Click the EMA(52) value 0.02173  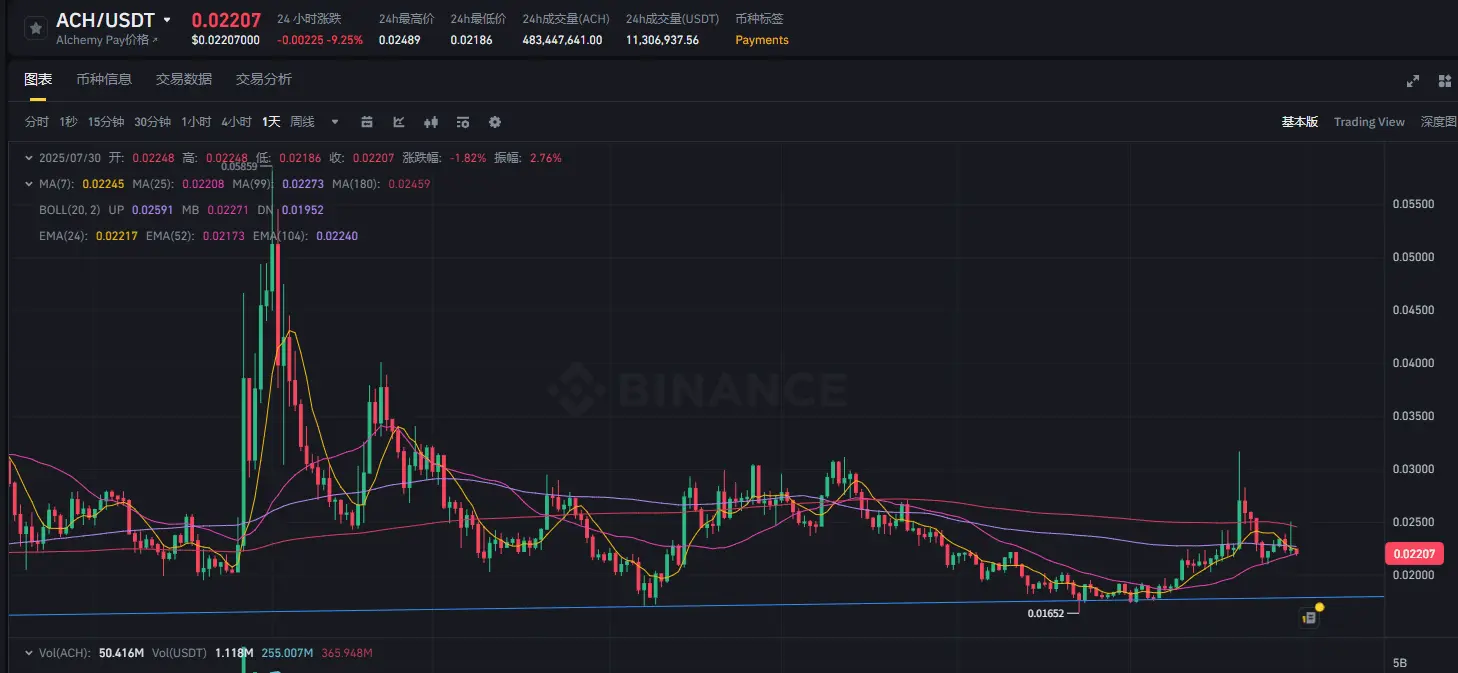tap(222, 236)
